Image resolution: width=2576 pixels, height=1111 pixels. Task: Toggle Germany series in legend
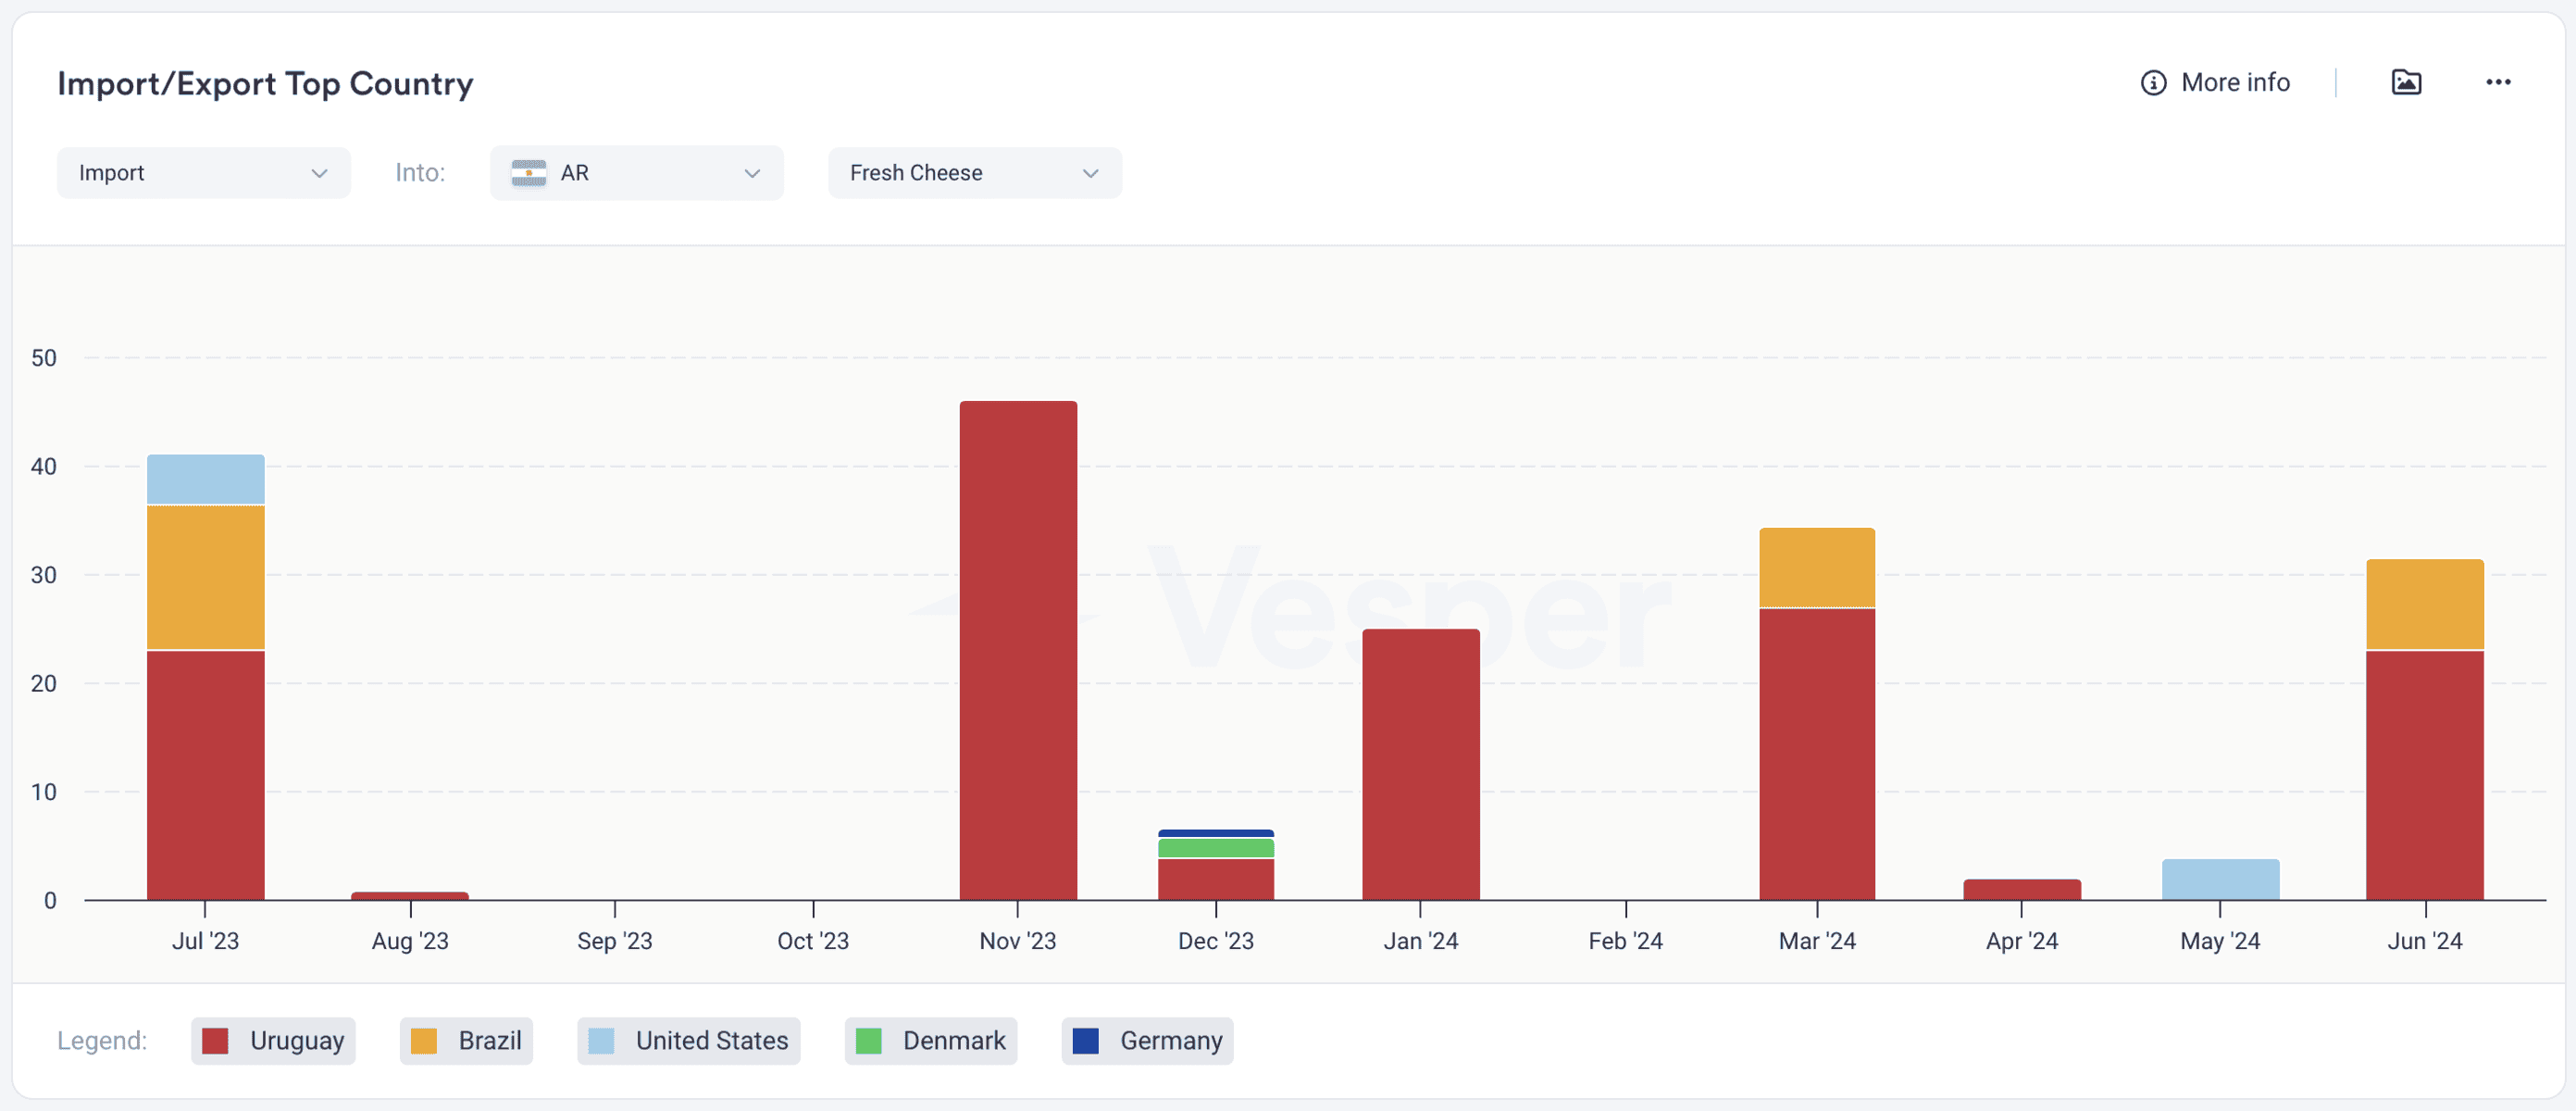tap(1147, 1041)
